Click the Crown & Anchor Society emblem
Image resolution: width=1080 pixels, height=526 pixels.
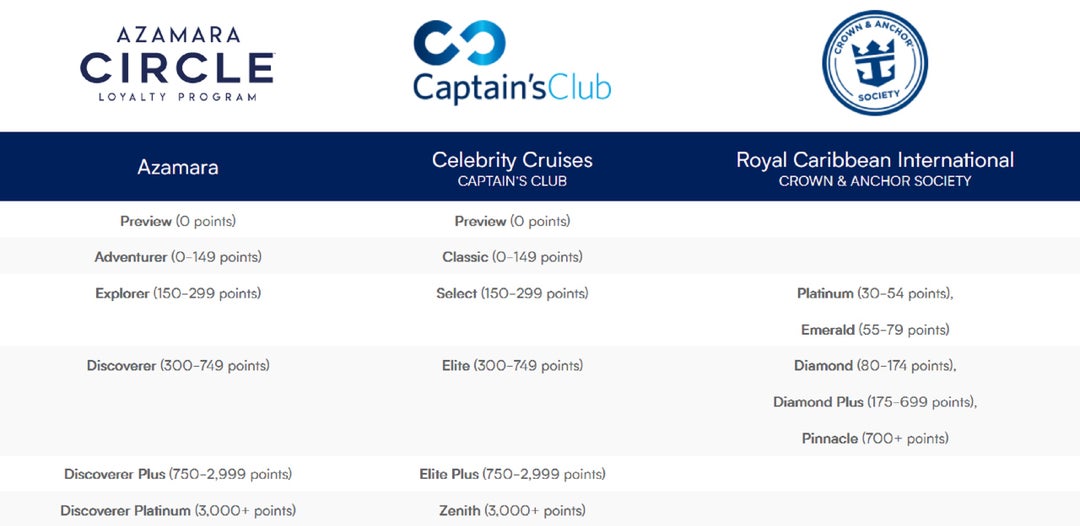coord(875,63)
